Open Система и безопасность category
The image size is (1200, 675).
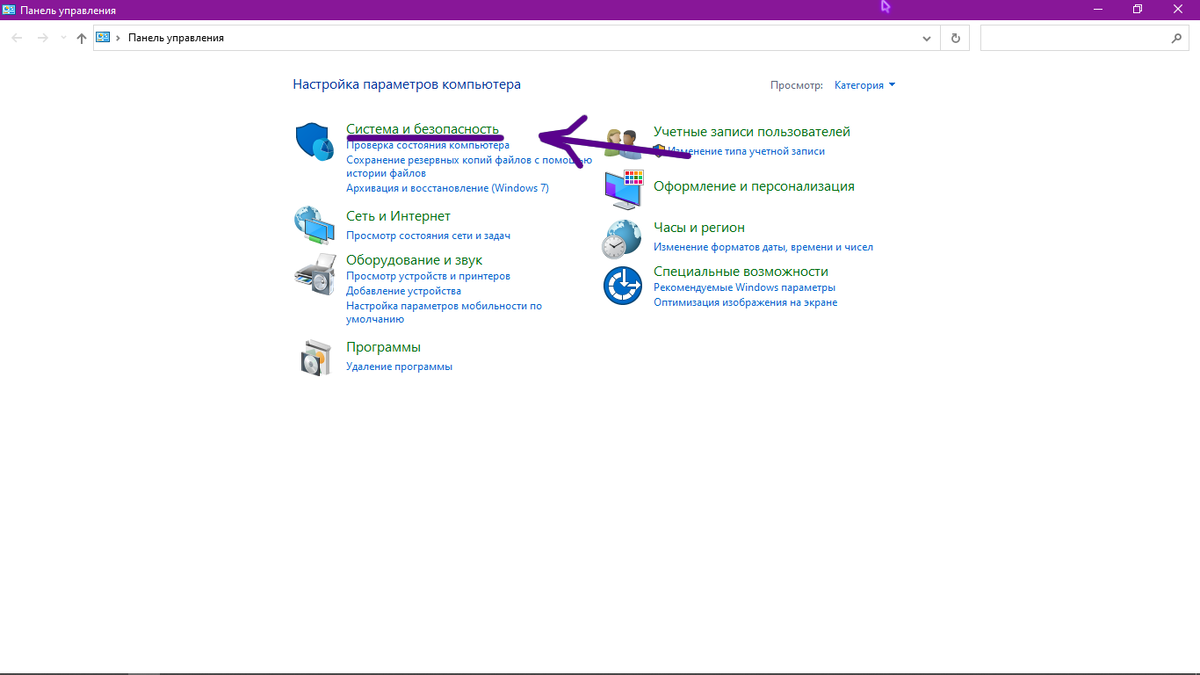coord(422,129)
